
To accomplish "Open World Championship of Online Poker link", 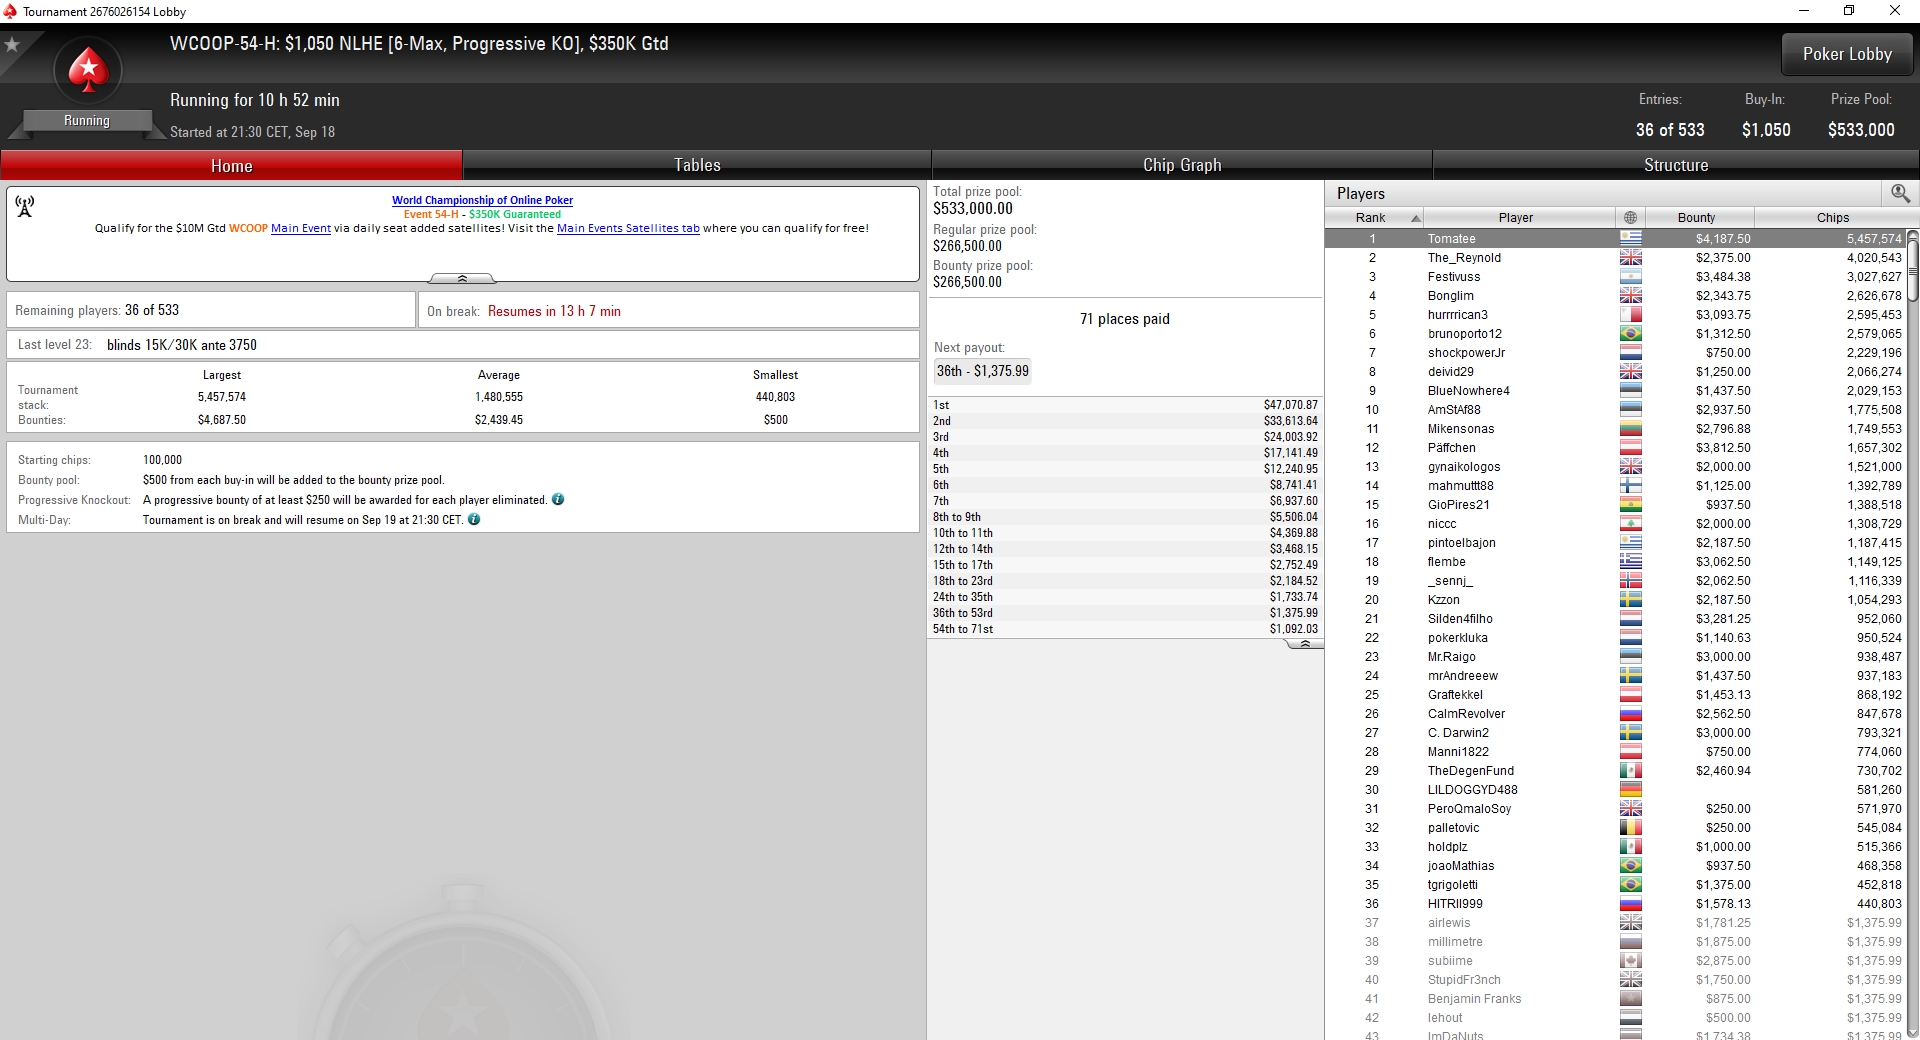I will (x=482, y=200).
